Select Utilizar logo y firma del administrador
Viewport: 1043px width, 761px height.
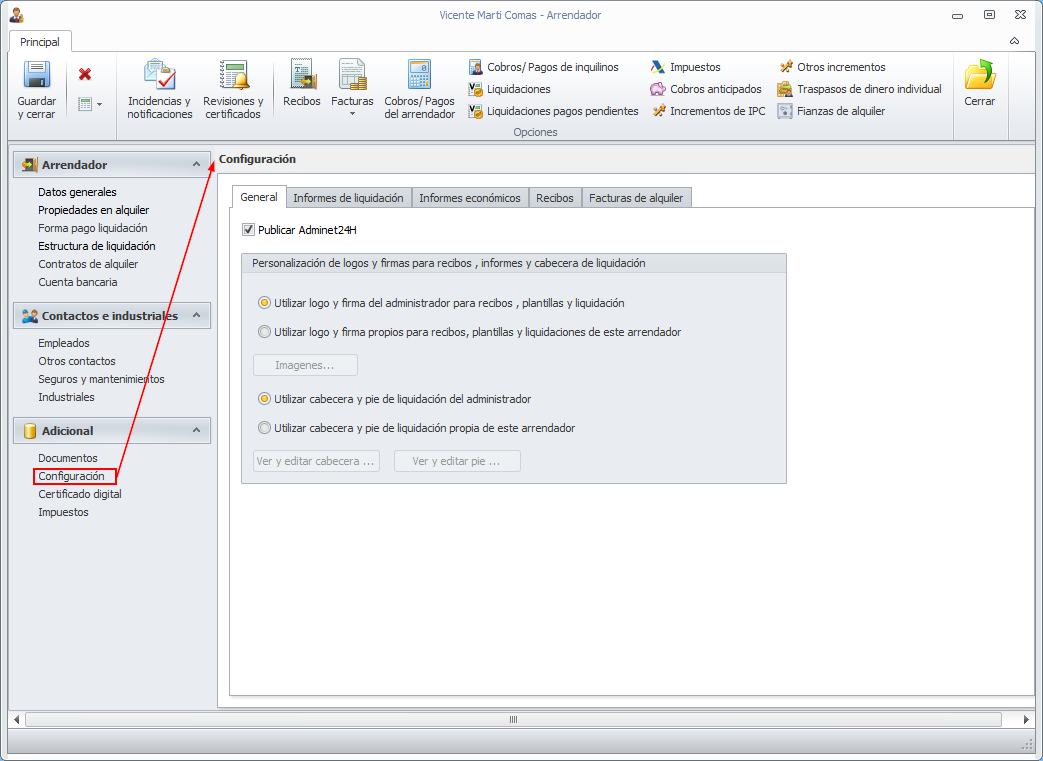point(264,303)
